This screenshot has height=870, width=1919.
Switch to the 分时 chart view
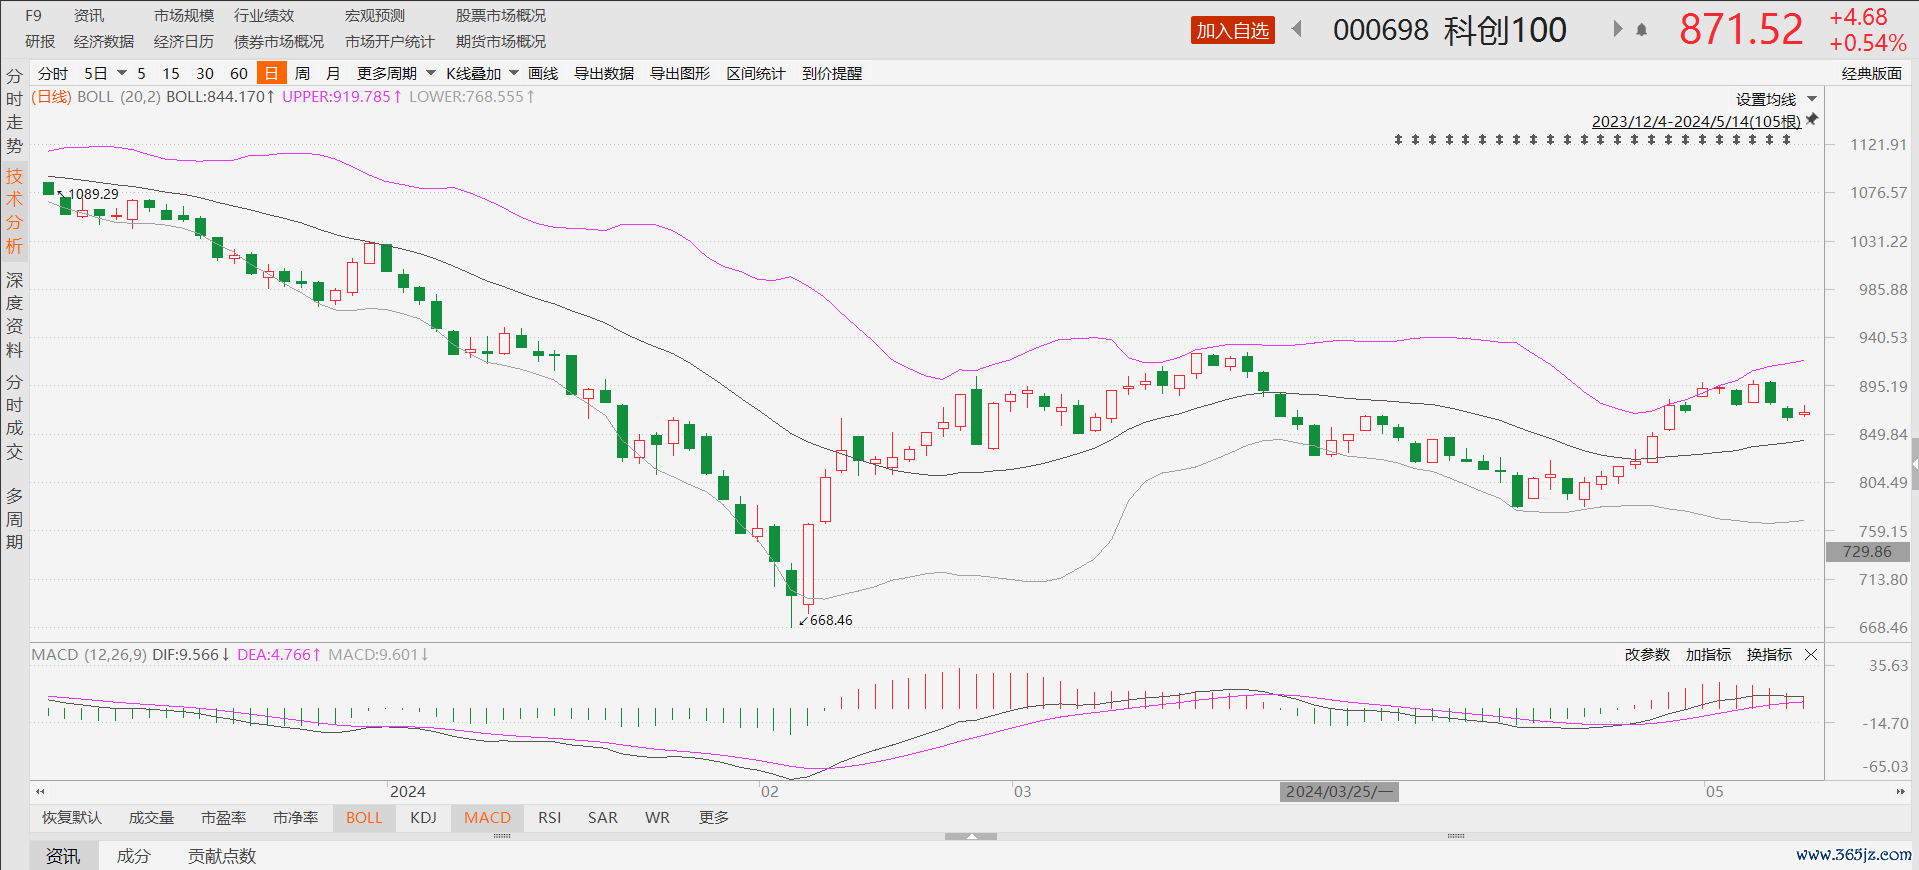point(52,73)
